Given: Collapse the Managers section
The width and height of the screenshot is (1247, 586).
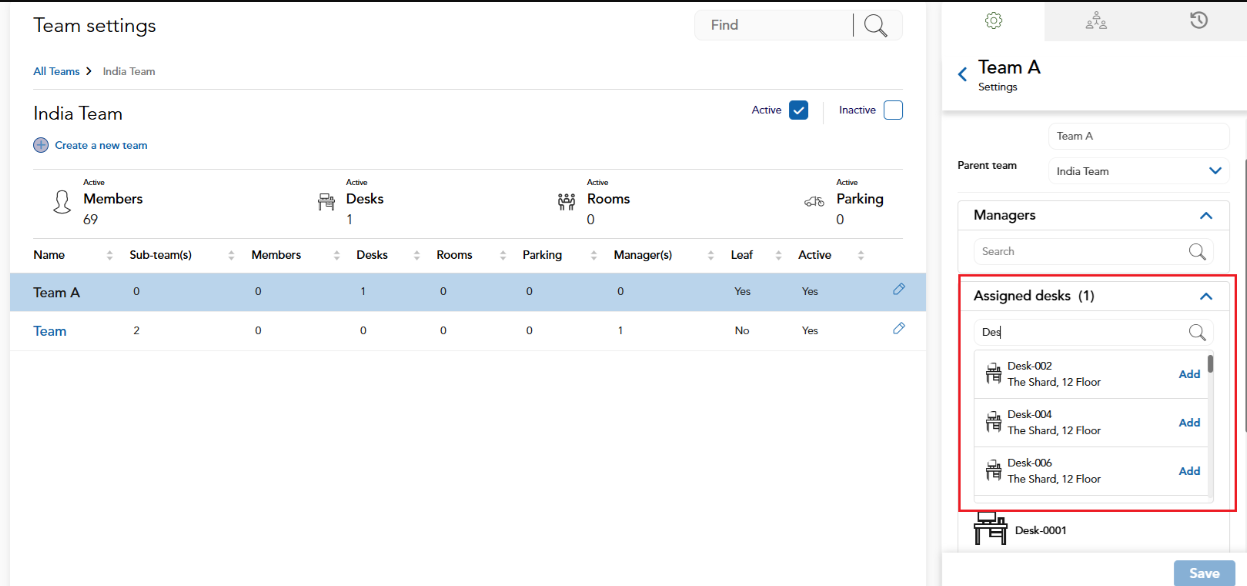Looking at the screenshot, I should click(x=1206, y=215).
